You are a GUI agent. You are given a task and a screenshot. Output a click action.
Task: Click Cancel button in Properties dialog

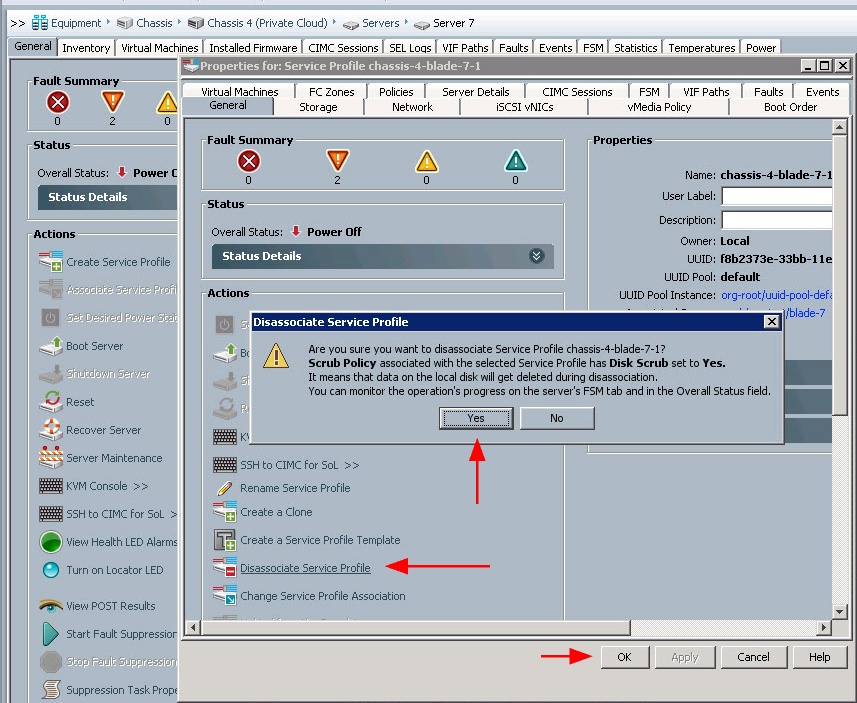coord(753,657)
